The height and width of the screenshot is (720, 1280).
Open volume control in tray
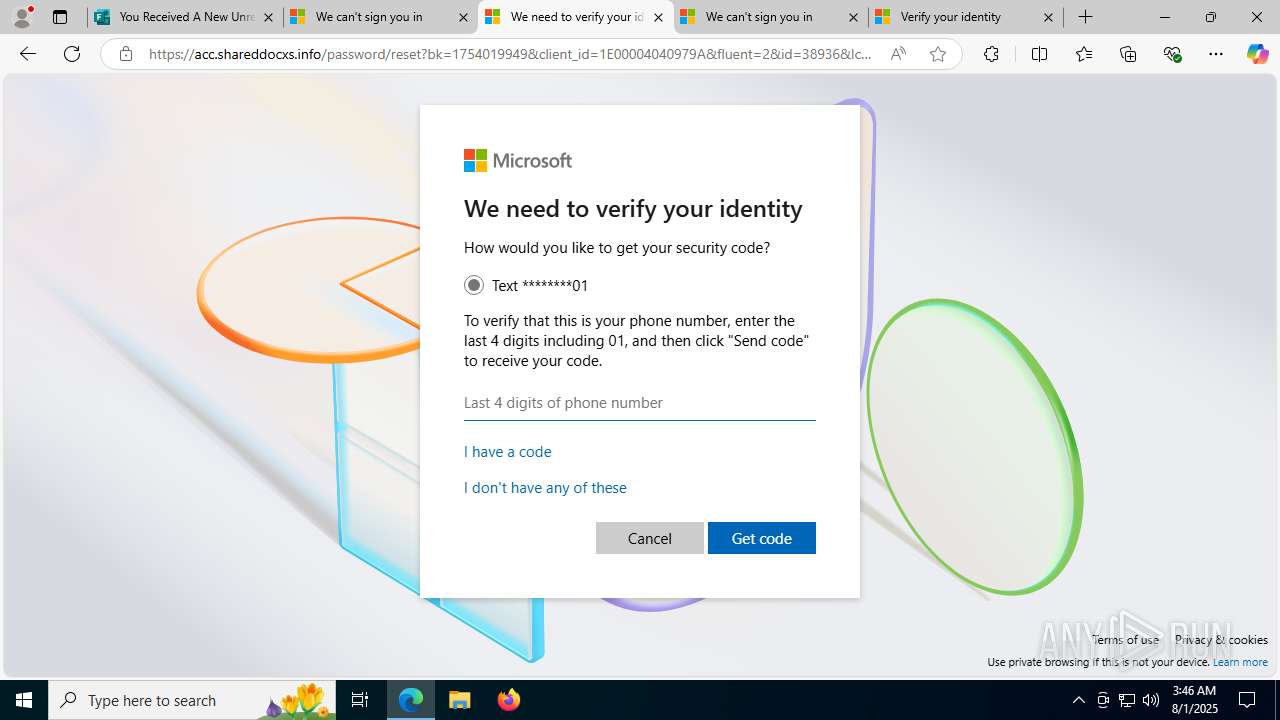point(1151,700)
